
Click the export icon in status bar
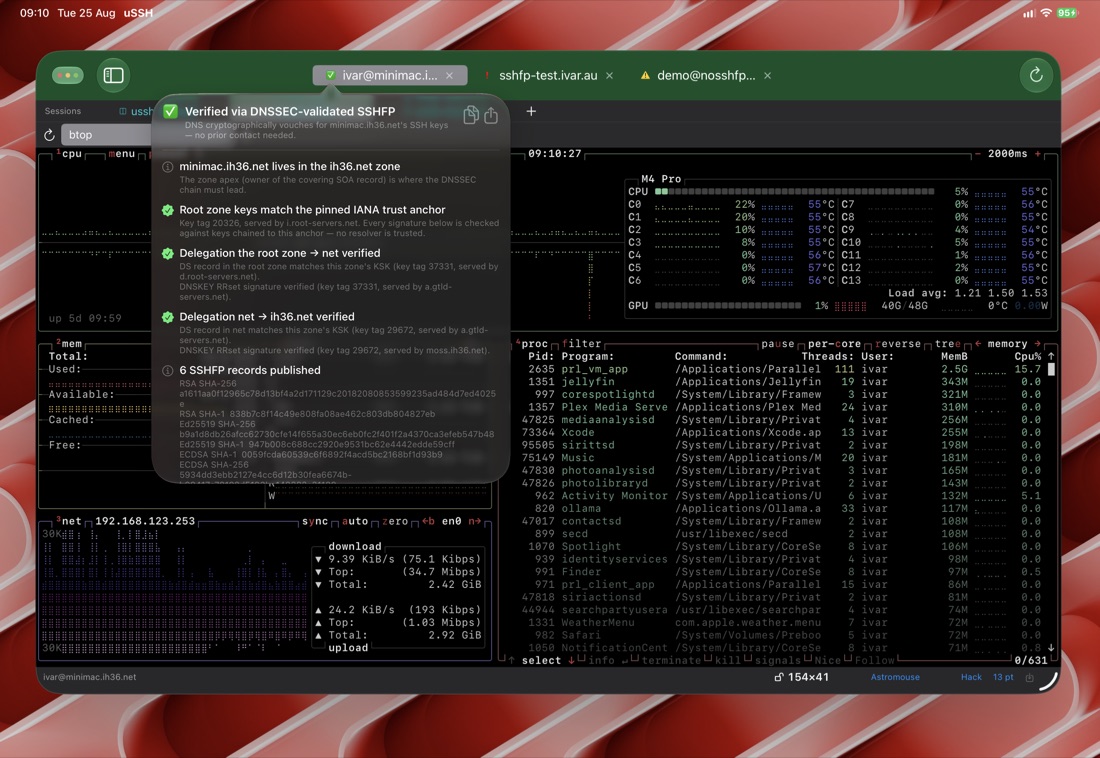[1029, 677]
